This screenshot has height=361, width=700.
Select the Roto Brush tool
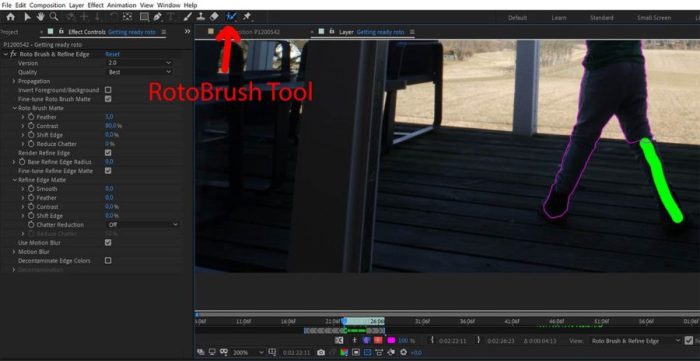pos(231,17)
